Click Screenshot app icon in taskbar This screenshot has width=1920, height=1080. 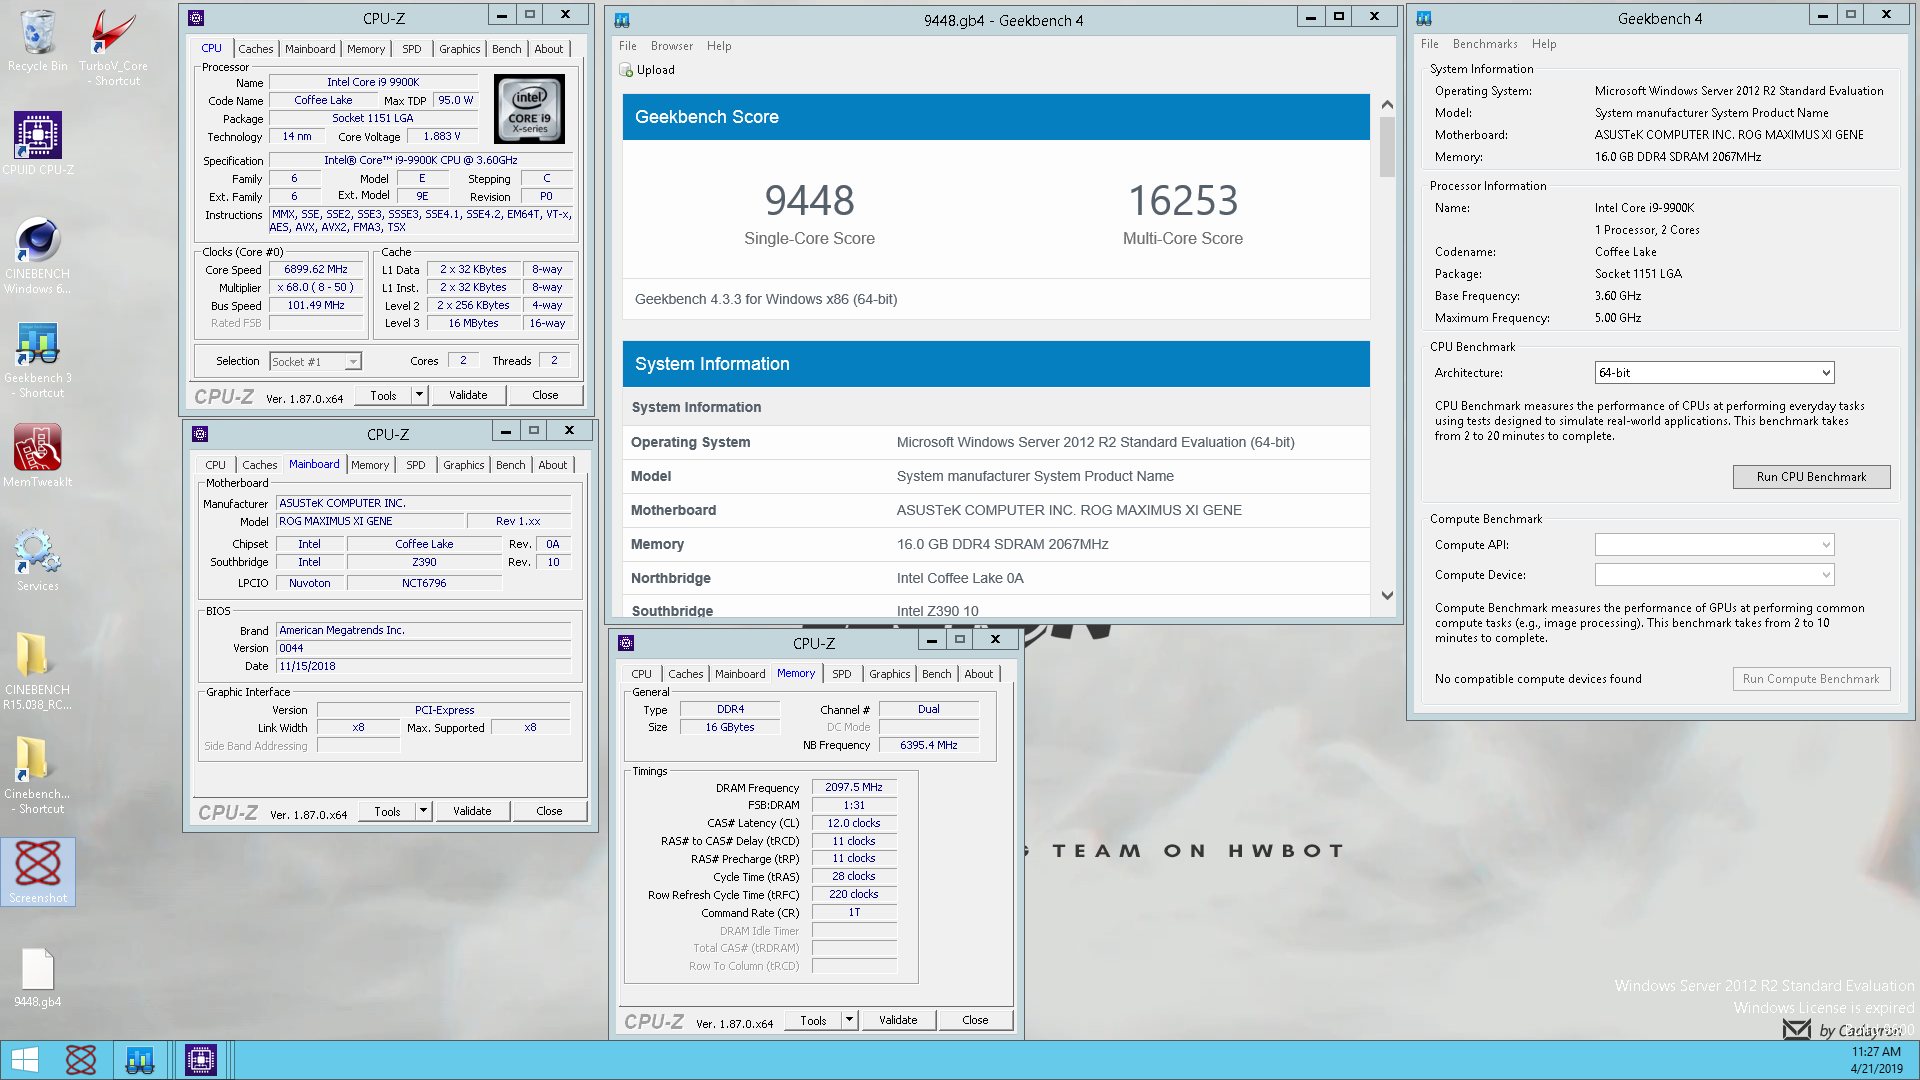[81, 1060]
